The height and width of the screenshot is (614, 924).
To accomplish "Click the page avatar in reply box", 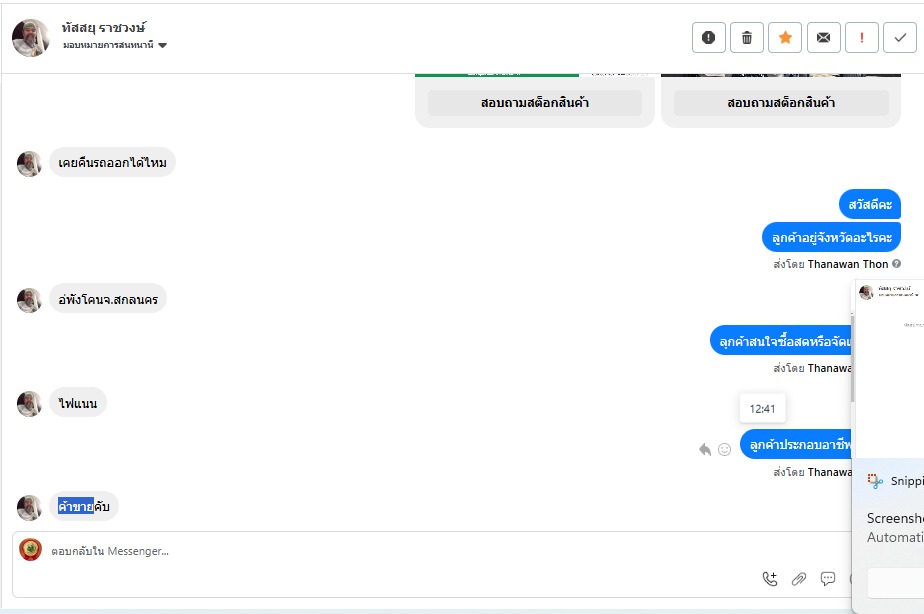I will (x=31, y=550).
